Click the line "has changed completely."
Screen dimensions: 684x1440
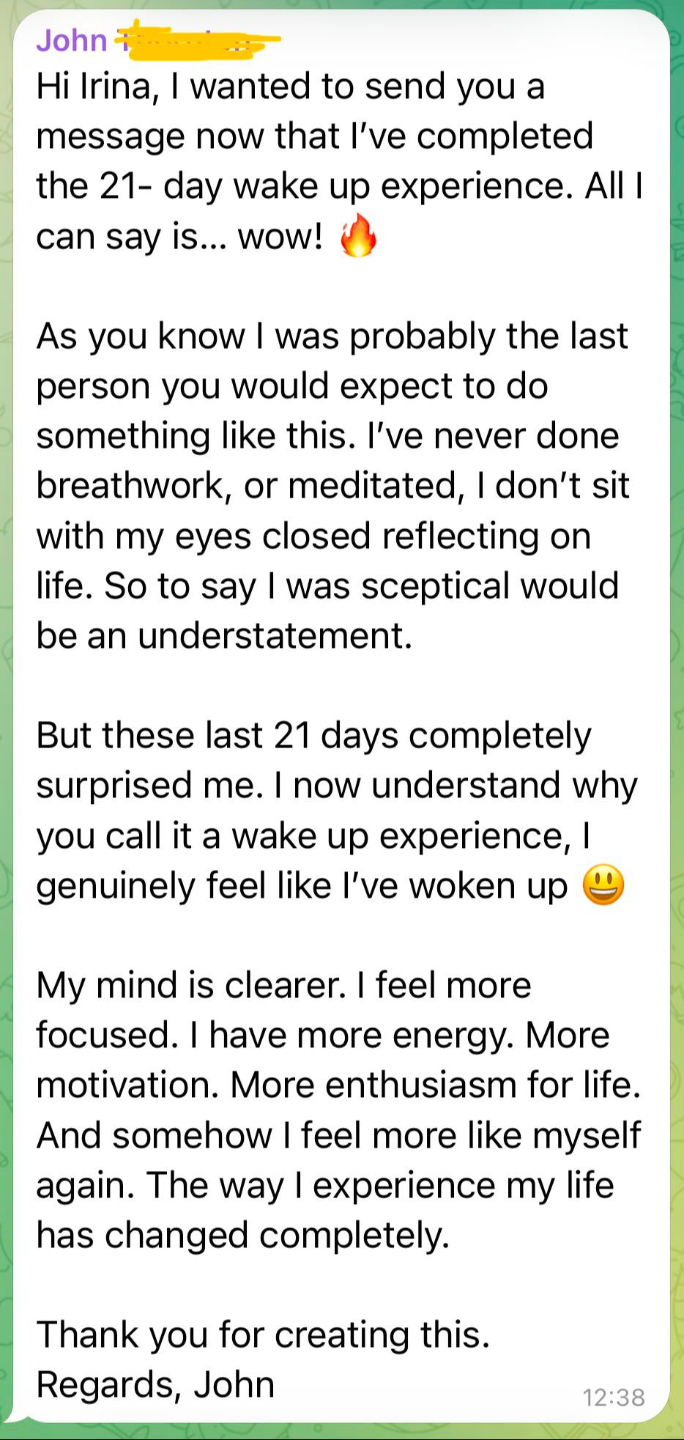pyautogui.click(x=244, y=1236)
